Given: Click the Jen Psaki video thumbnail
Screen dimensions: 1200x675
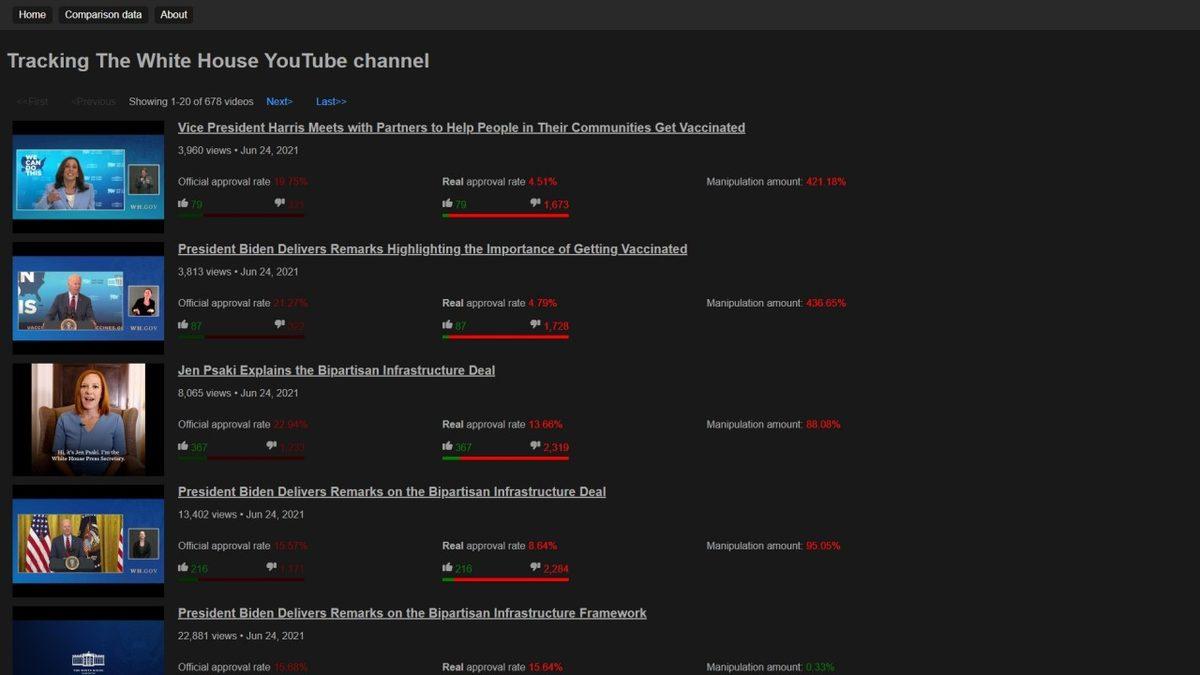Looking at the screenshot, I should pos(88,418).
